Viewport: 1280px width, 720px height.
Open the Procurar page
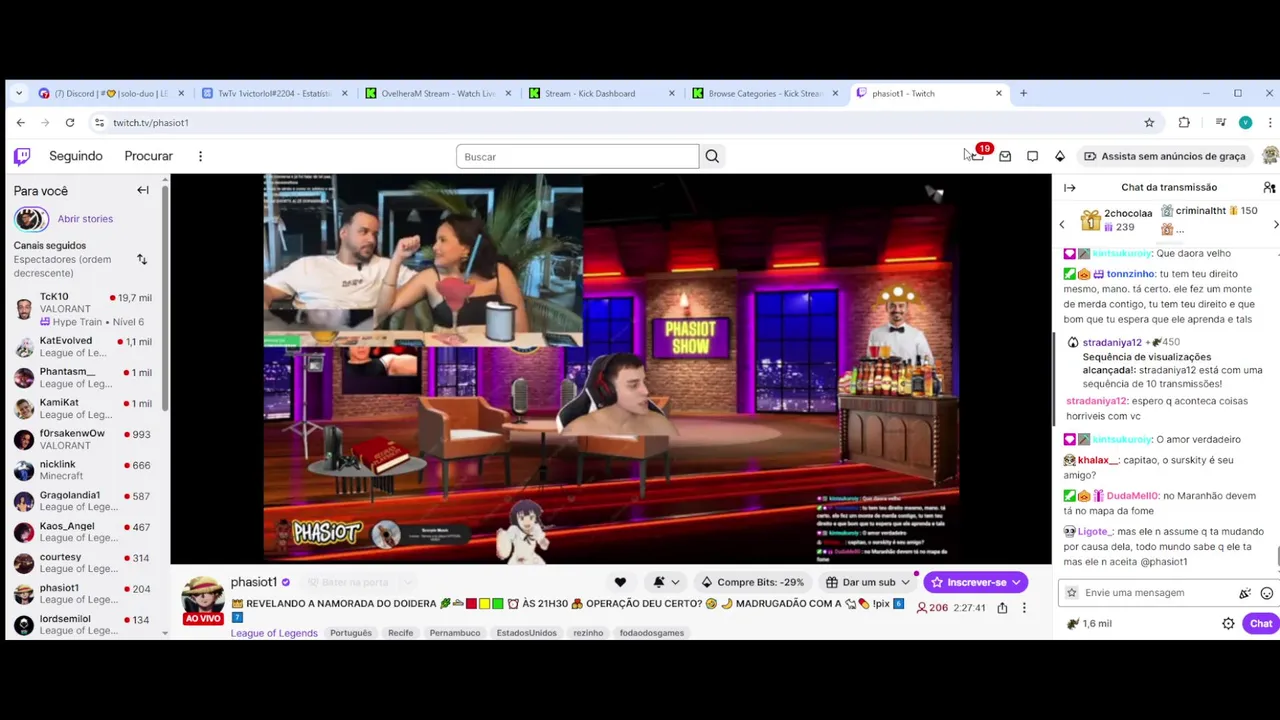[148, 156]
